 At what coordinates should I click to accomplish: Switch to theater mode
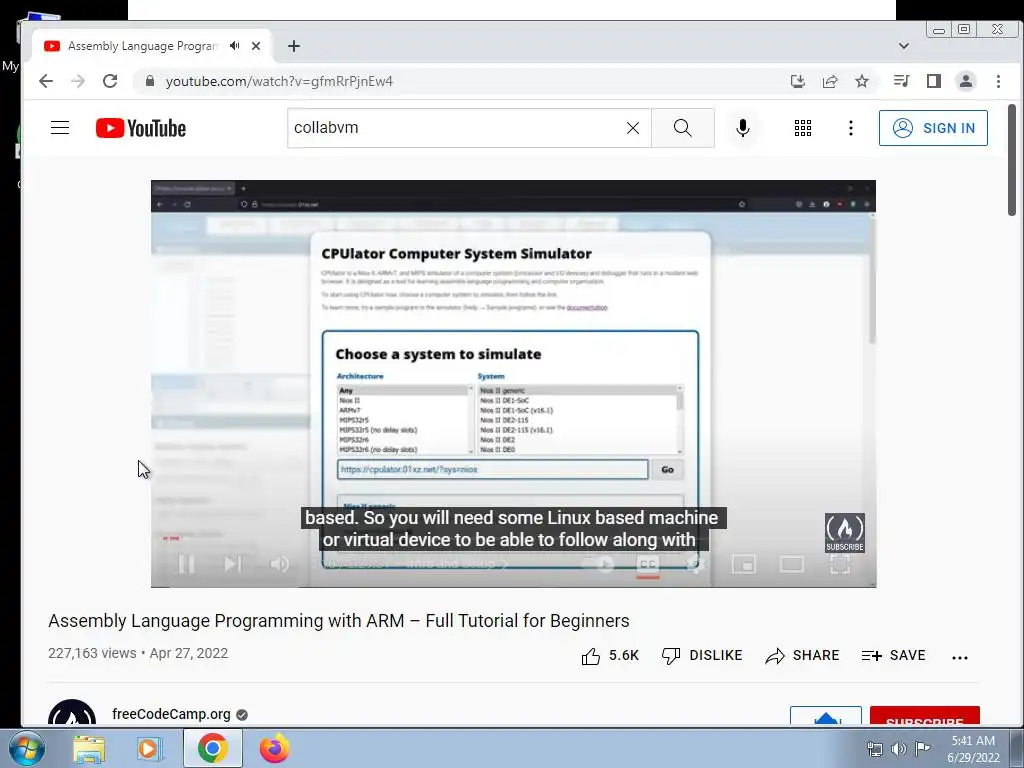(x=792, y=564)
